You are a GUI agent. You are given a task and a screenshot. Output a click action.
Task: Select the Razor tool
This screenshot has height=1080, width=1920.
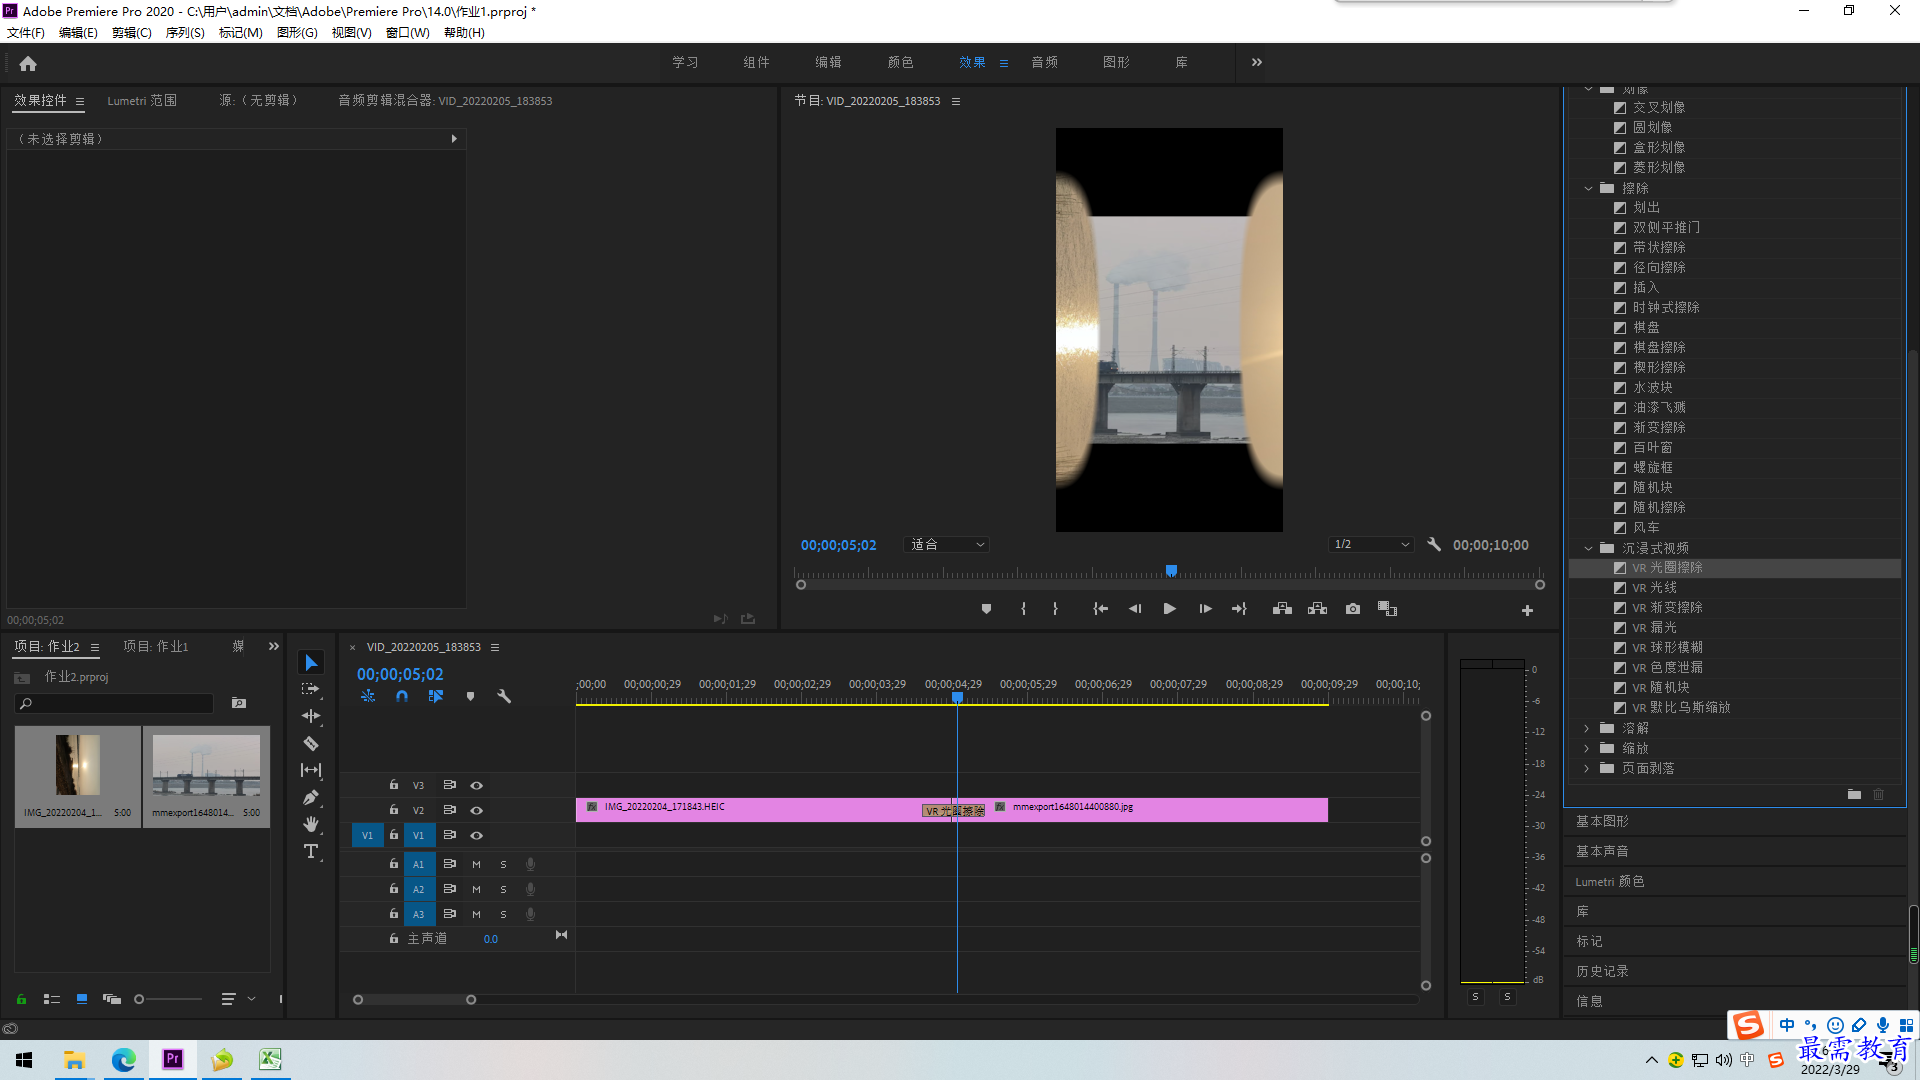[311, 743]
